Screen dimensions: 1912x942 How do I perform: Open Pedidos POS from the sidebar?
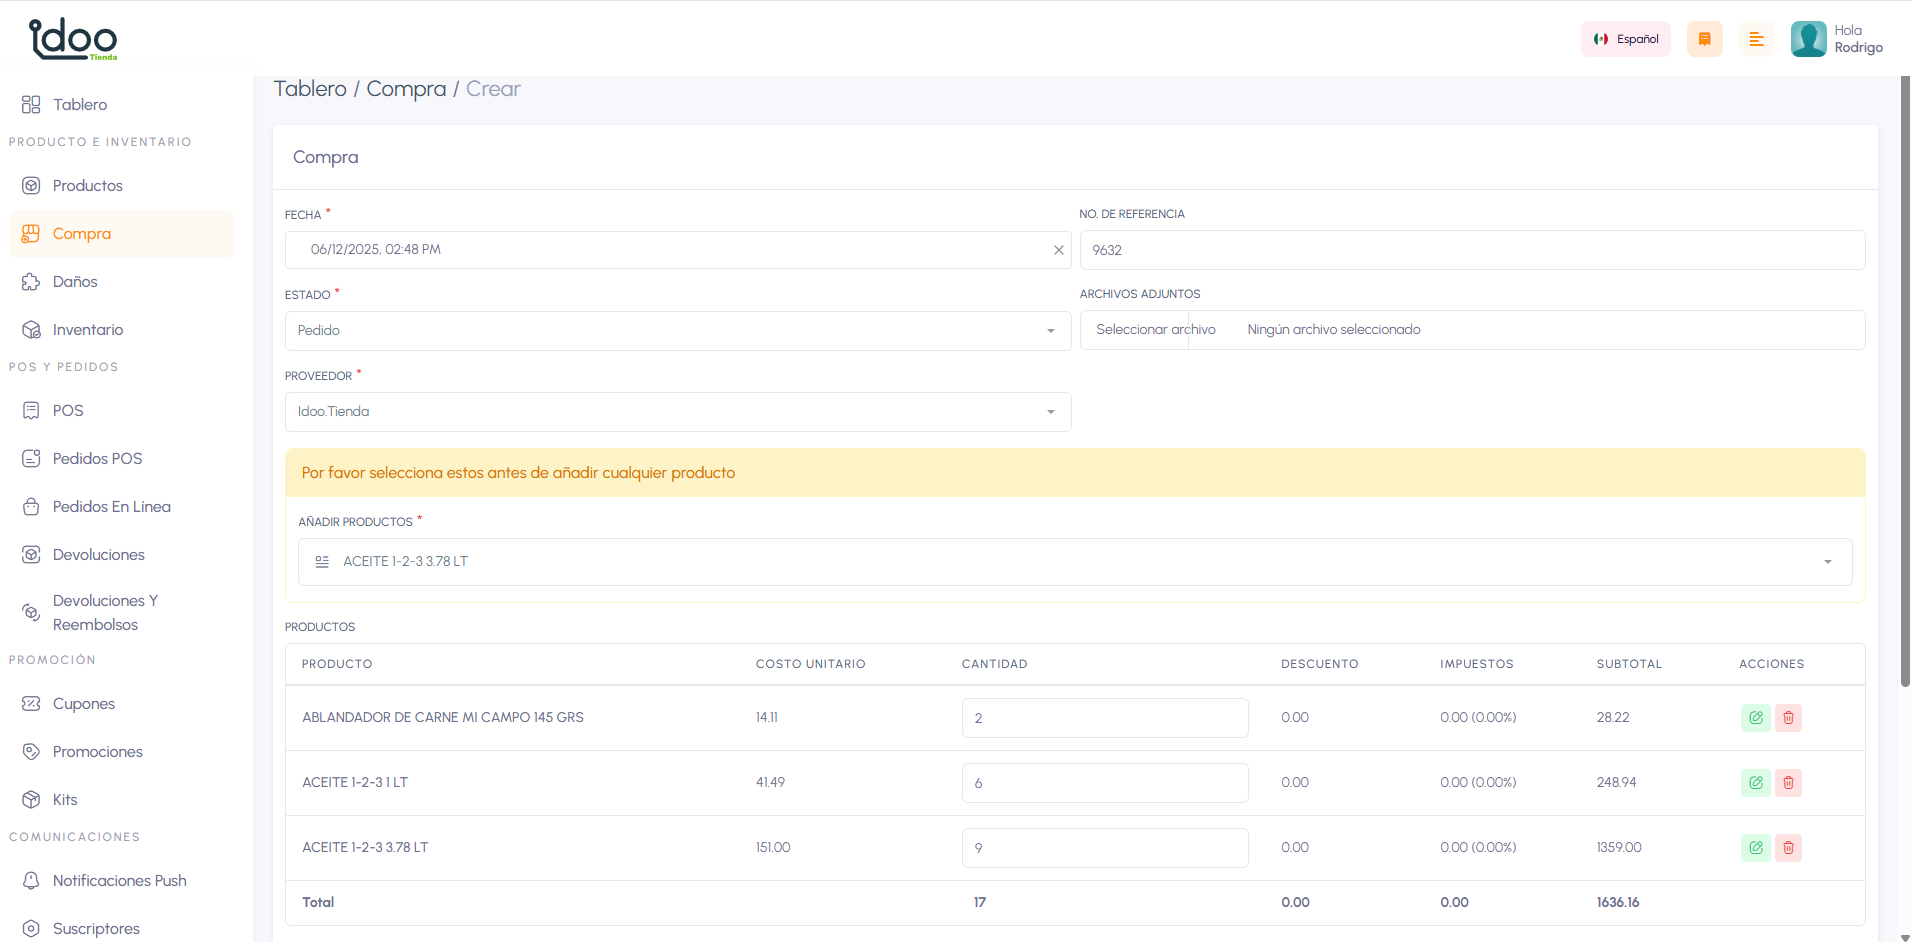click(97, 459)
